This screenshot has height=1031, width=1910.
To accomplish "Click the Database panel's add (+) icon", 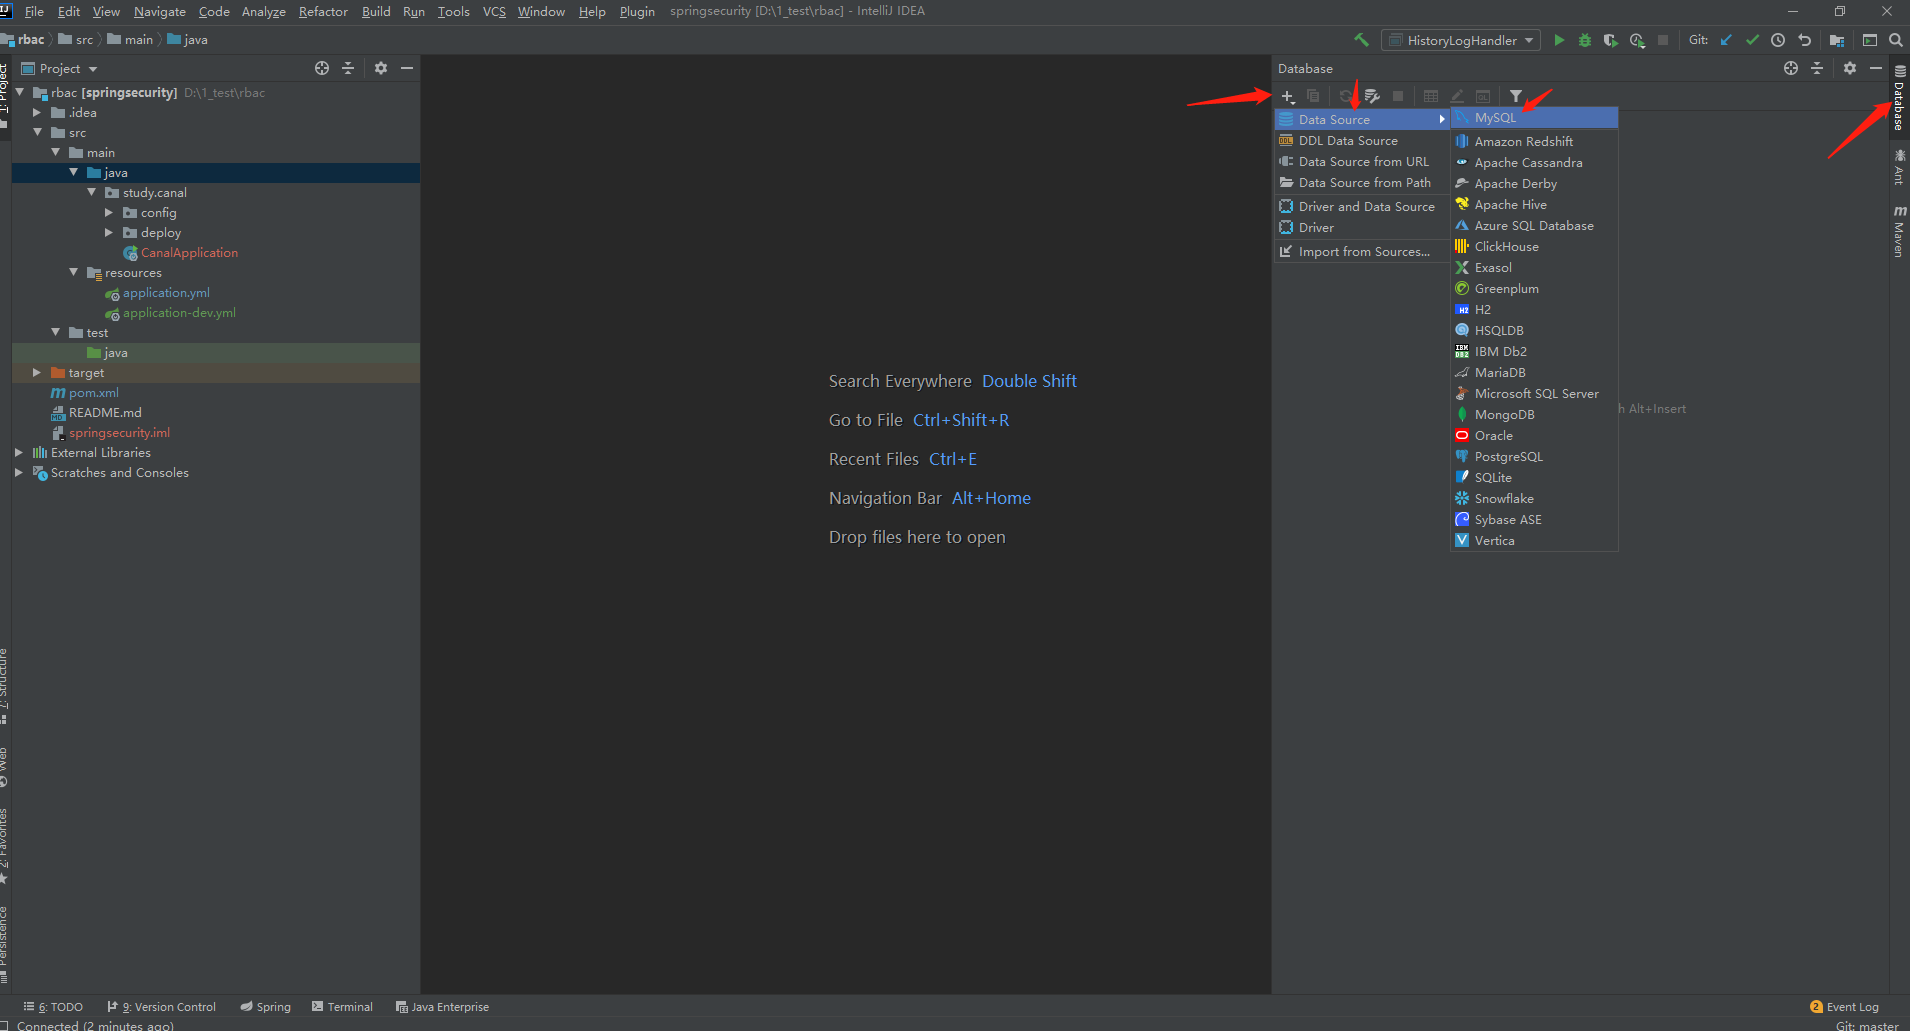I will pyautogui.click(x=1288, y=96).
